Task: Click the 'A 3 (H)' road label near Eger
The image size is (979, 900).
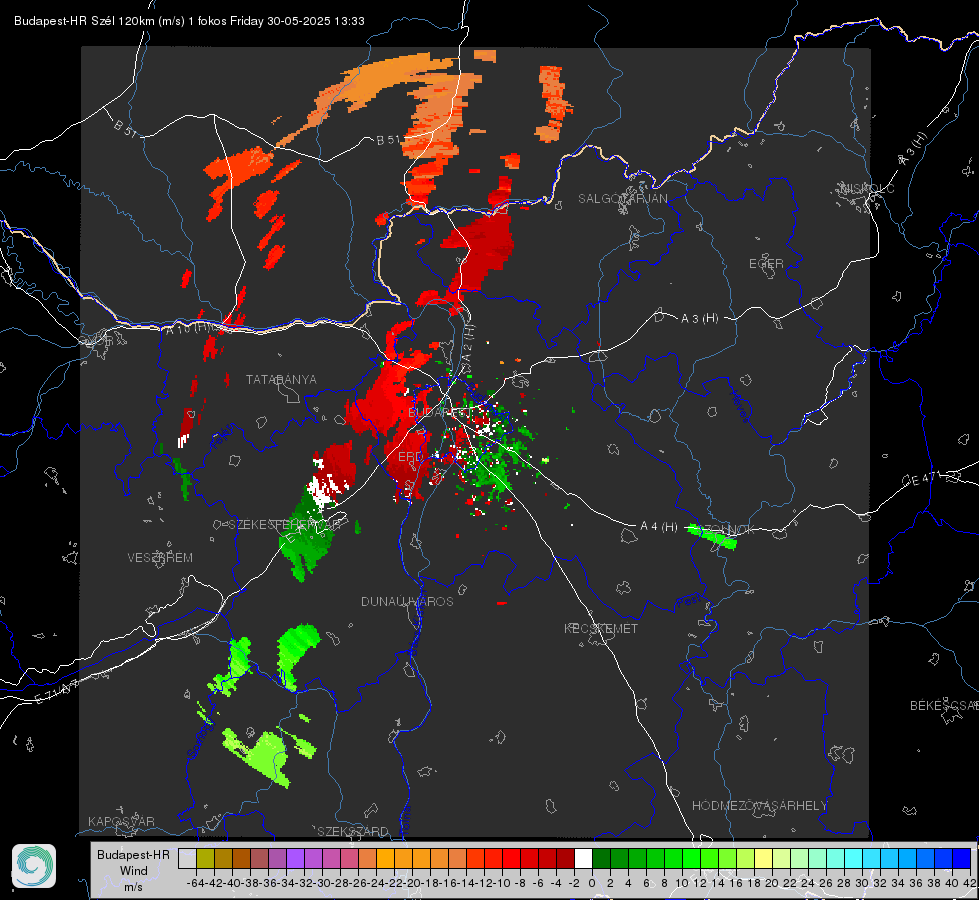Action: click(x=699, y=319)
